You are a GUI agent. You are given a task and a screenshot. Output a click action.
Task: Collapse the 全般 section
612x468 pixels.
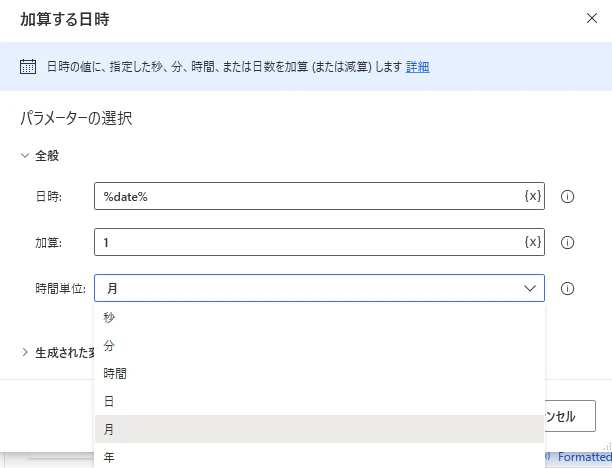tap(25, 156)
